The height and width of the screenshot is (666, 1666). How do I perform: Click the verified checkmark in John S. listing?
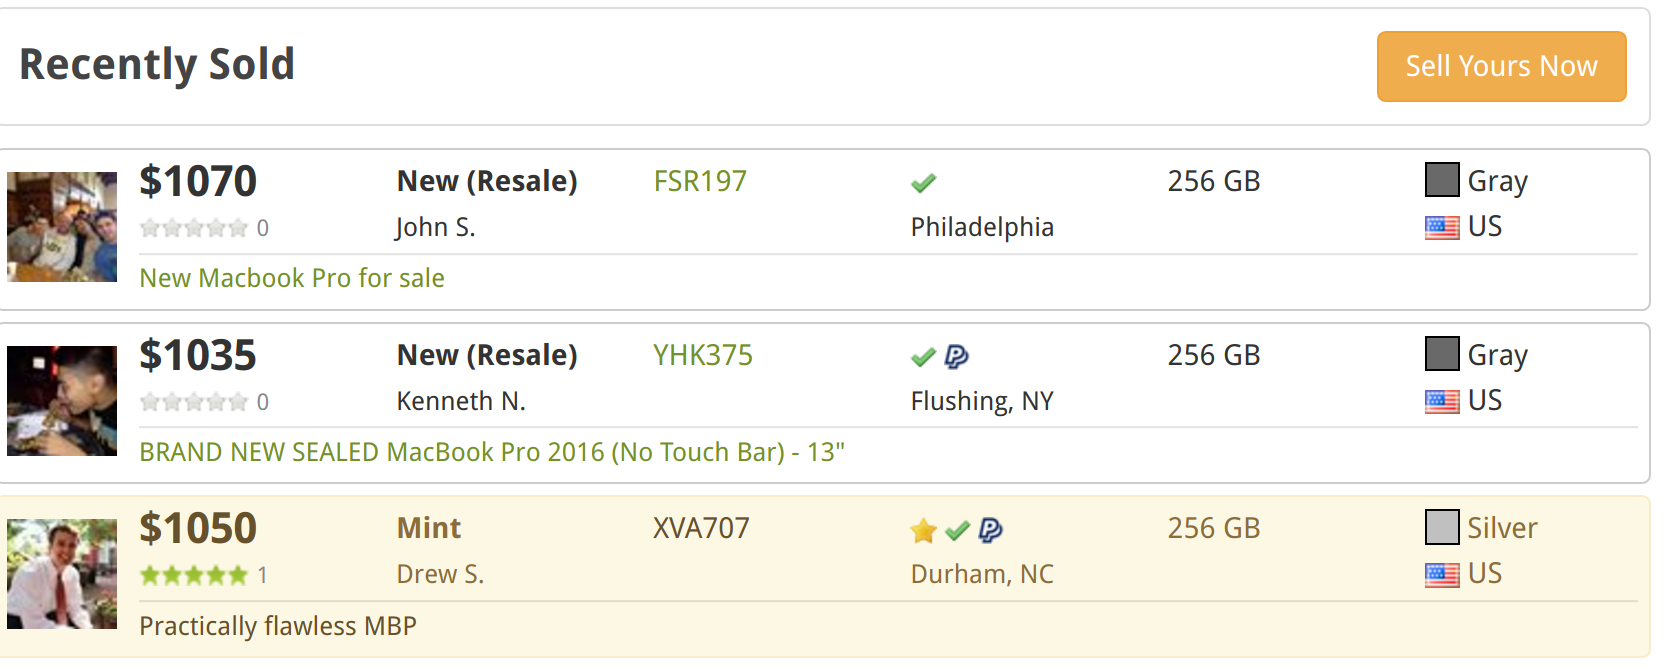(x=923, y=183)
